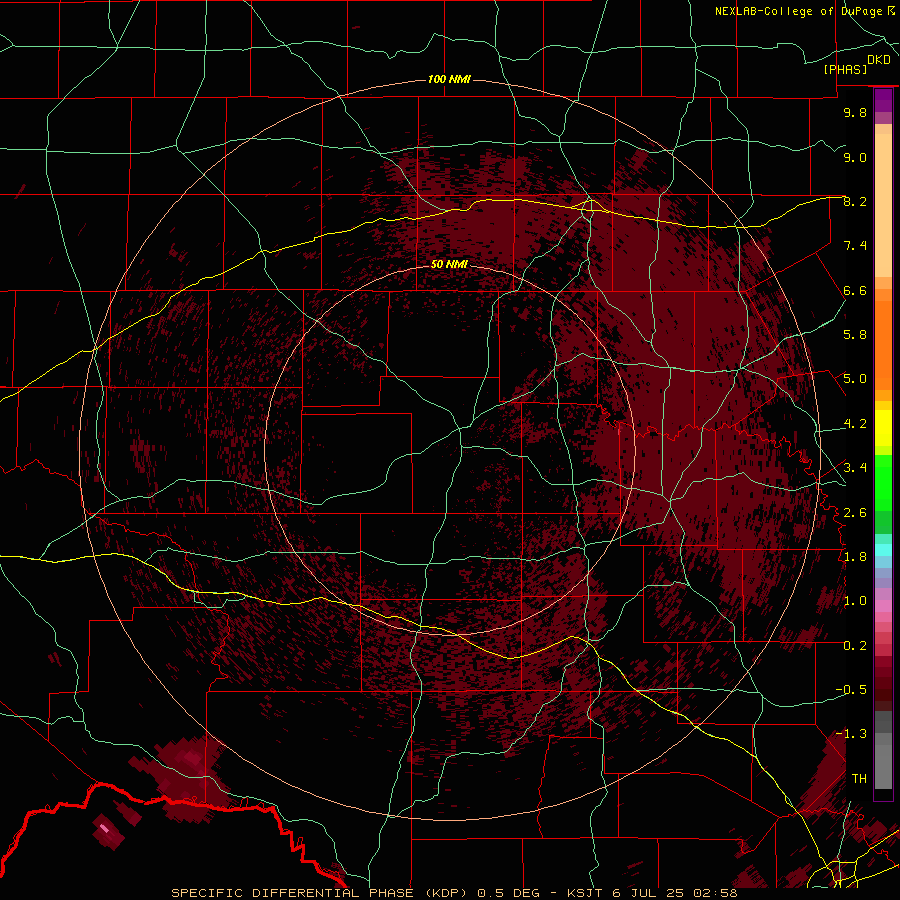This screenshot has width=900, height=900.
Task: Click the -1.3 value on color scale
Action: pos(851,734)
